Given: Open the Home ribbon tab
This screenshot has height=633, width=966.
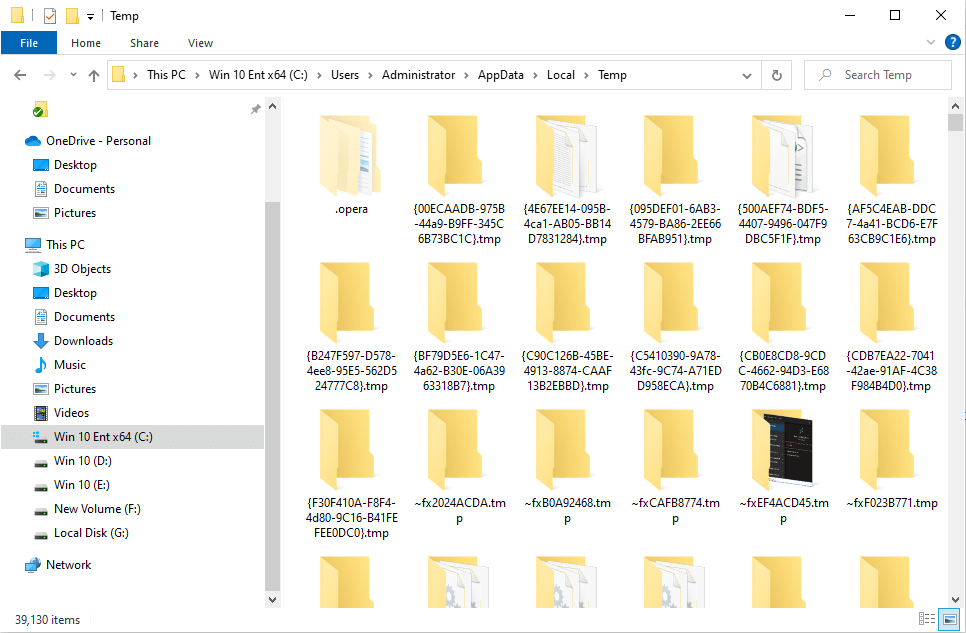Looking at the screenshot, I should point(86,43).
